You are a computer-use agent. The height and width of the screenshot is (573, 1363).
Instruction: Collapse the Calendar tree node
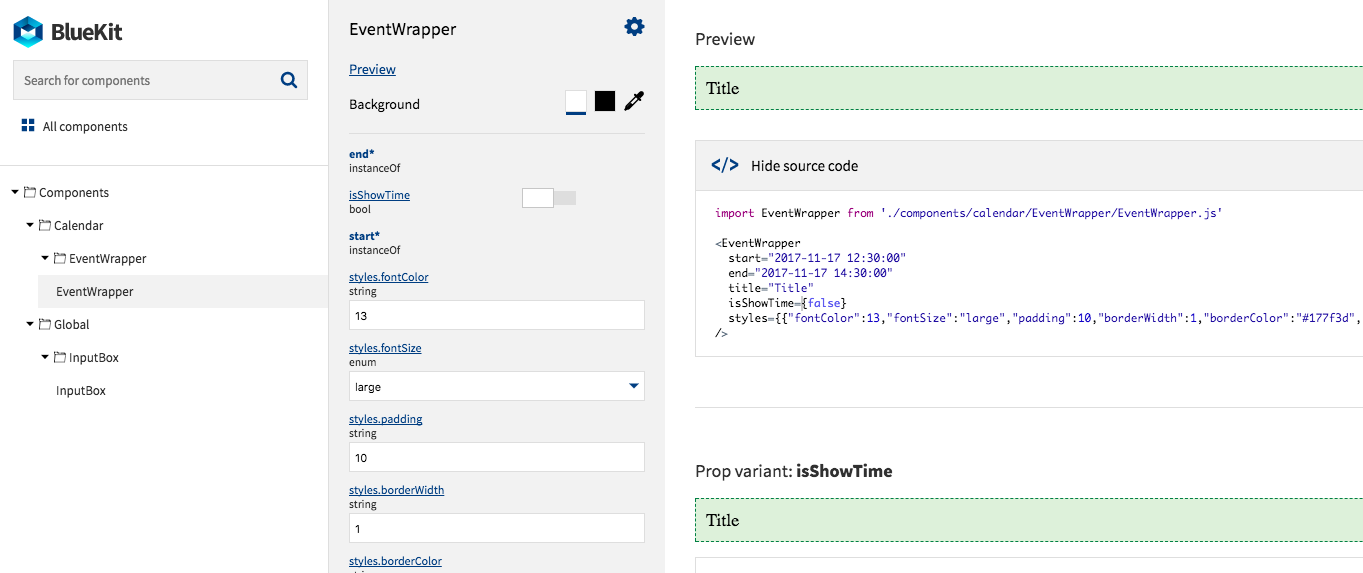(x=30, y=225)
